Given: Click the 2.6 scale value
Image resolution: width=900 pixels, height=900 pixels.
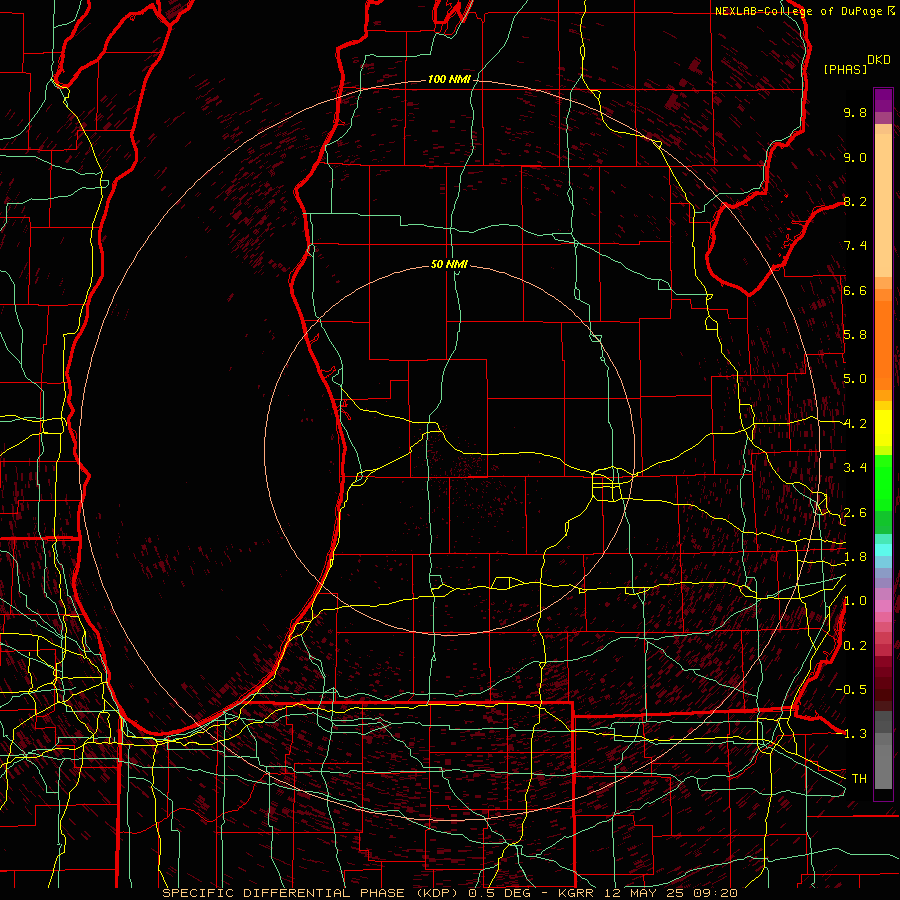Looking at the screenshot, I should (x=855, y=513).
